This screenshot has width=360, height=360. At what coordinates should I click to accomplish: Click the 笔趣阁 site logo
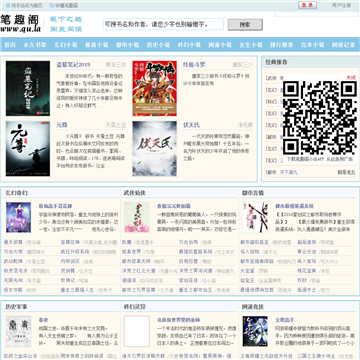[20, 24]
